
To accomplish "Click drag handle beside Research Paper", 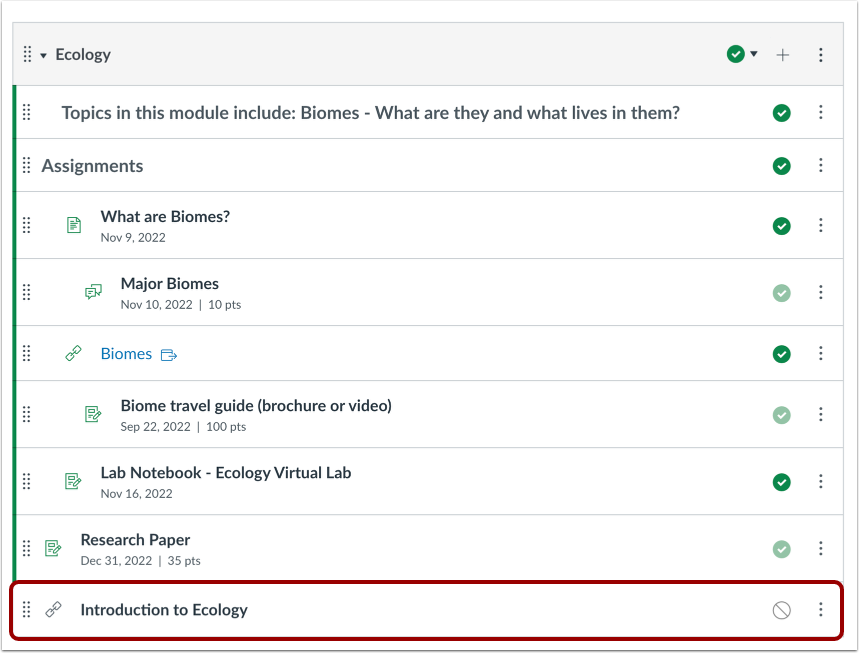I will tap(27, 548).
